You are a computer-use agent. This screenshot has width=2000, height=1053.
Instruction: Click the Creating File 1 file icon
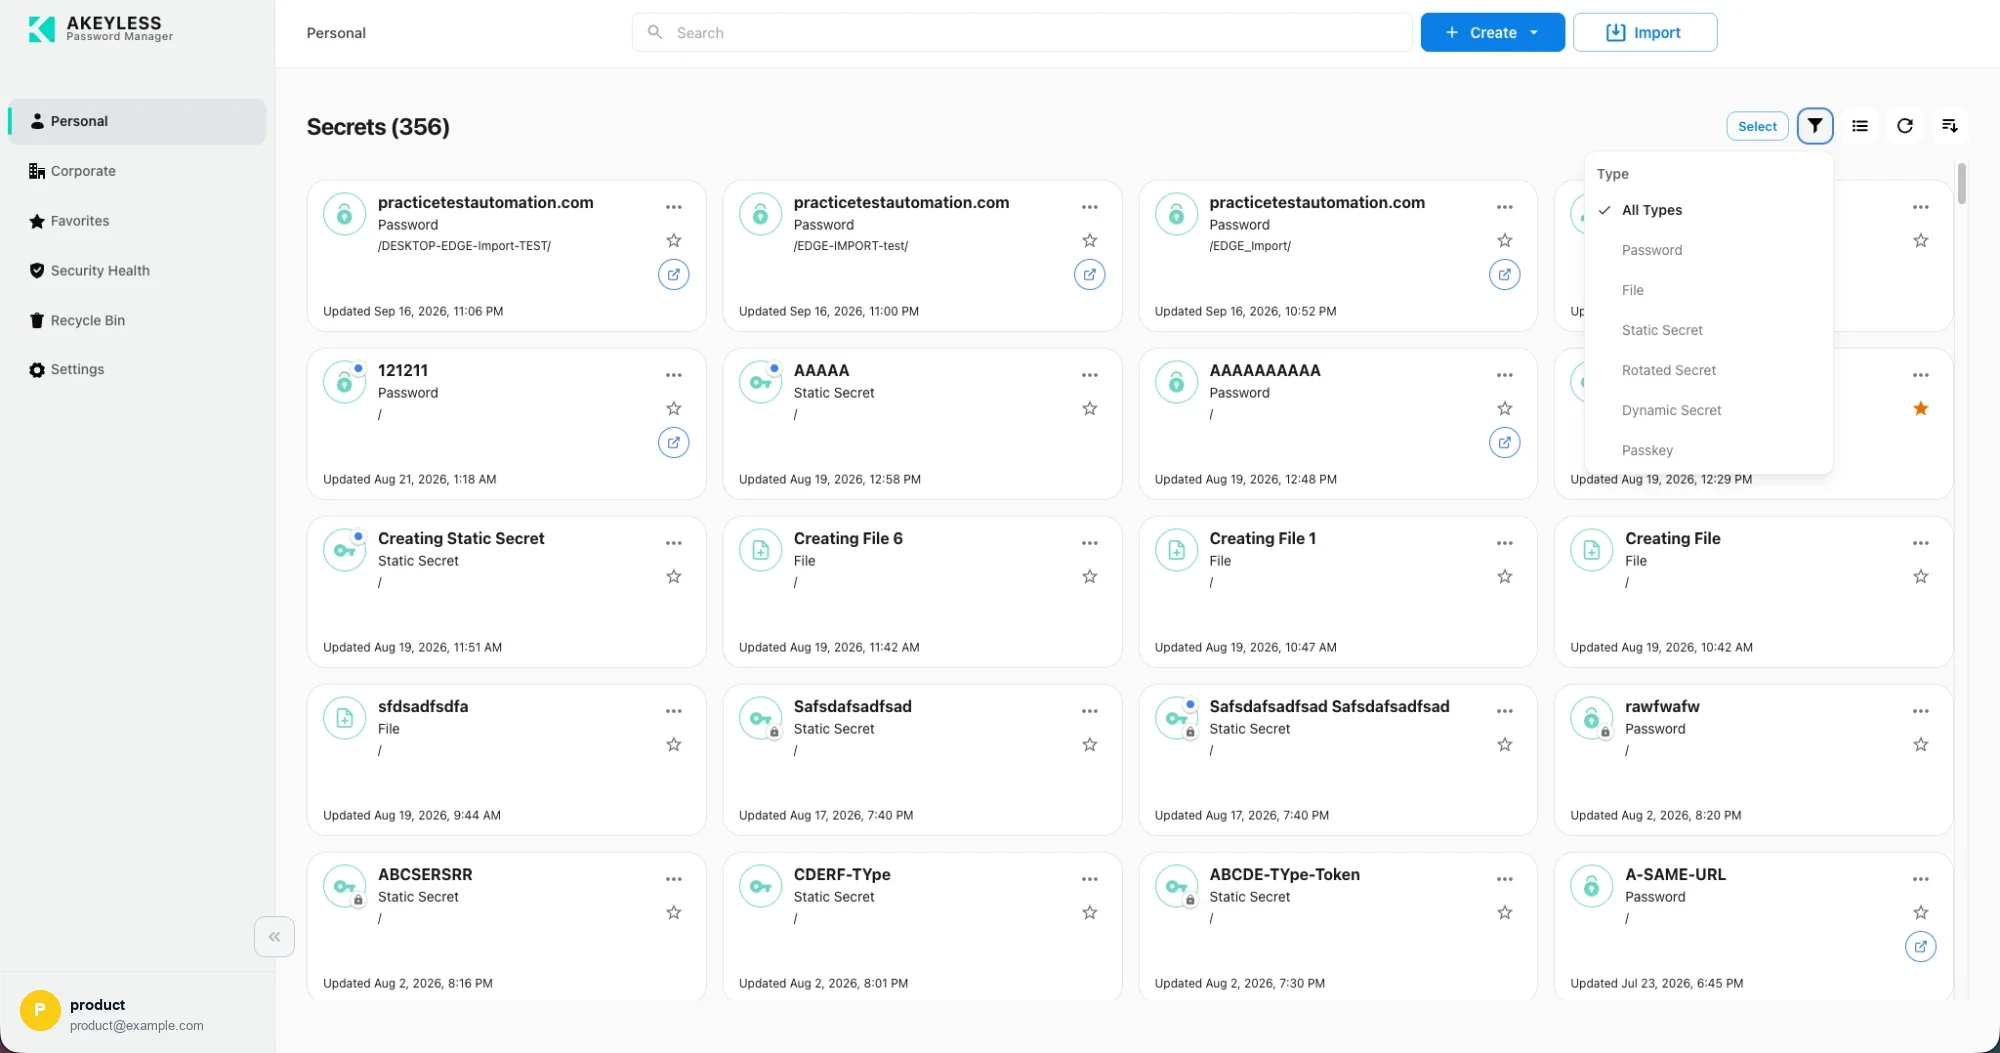(1176, 550)
